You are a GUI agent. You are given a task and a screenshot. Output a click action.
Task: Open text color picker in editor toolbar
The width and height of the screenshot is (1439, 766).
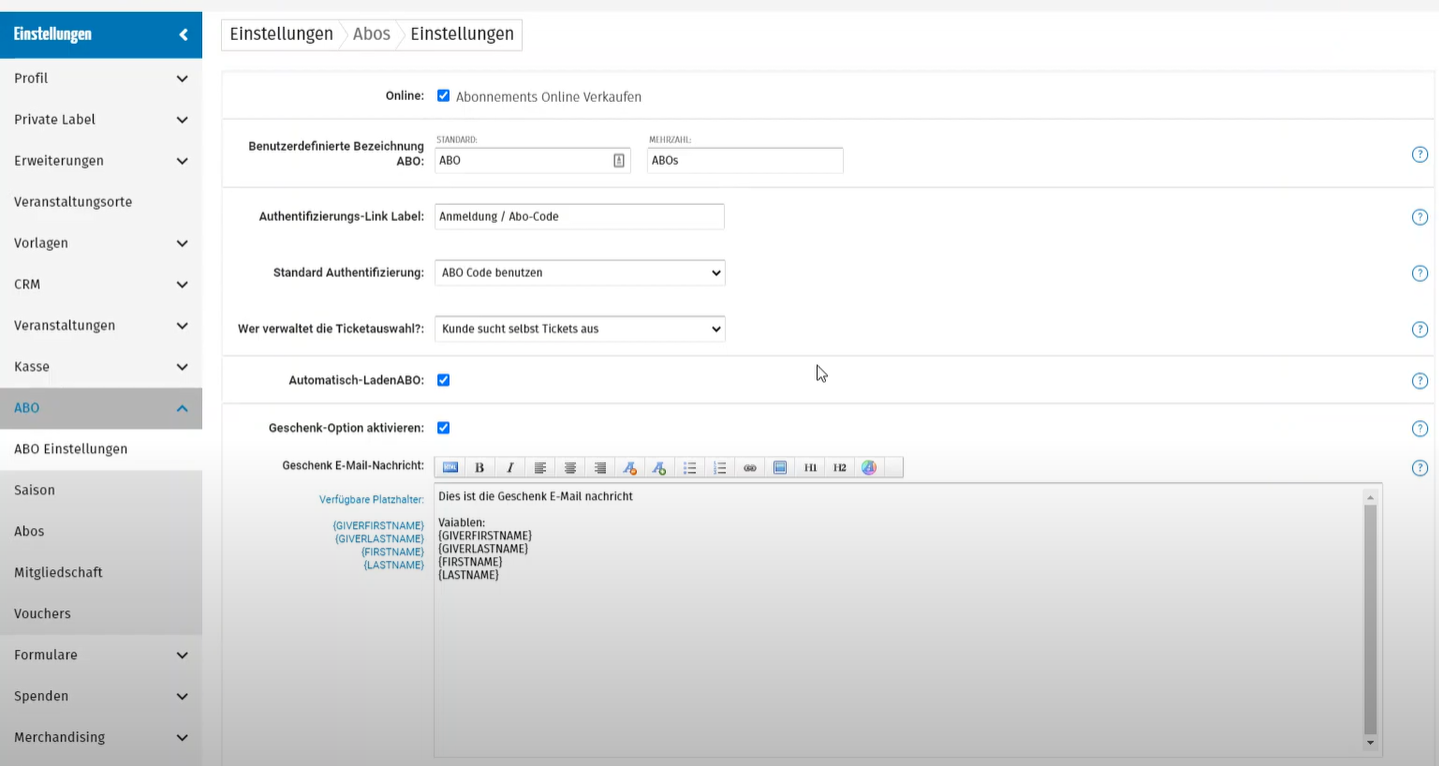(869, 468)
